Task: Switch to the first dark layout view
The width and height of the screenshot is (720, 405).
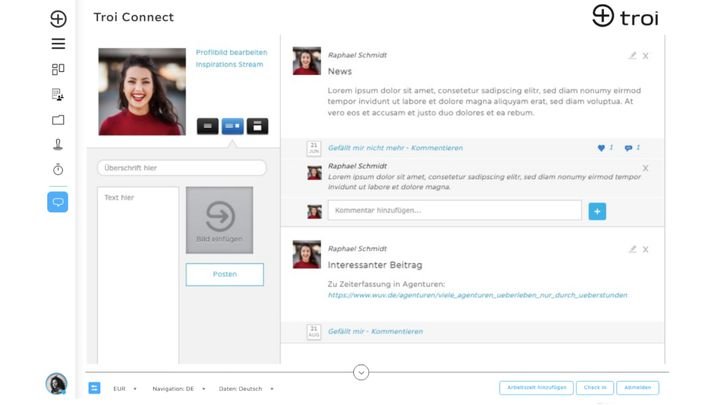Action: [208, 126]
